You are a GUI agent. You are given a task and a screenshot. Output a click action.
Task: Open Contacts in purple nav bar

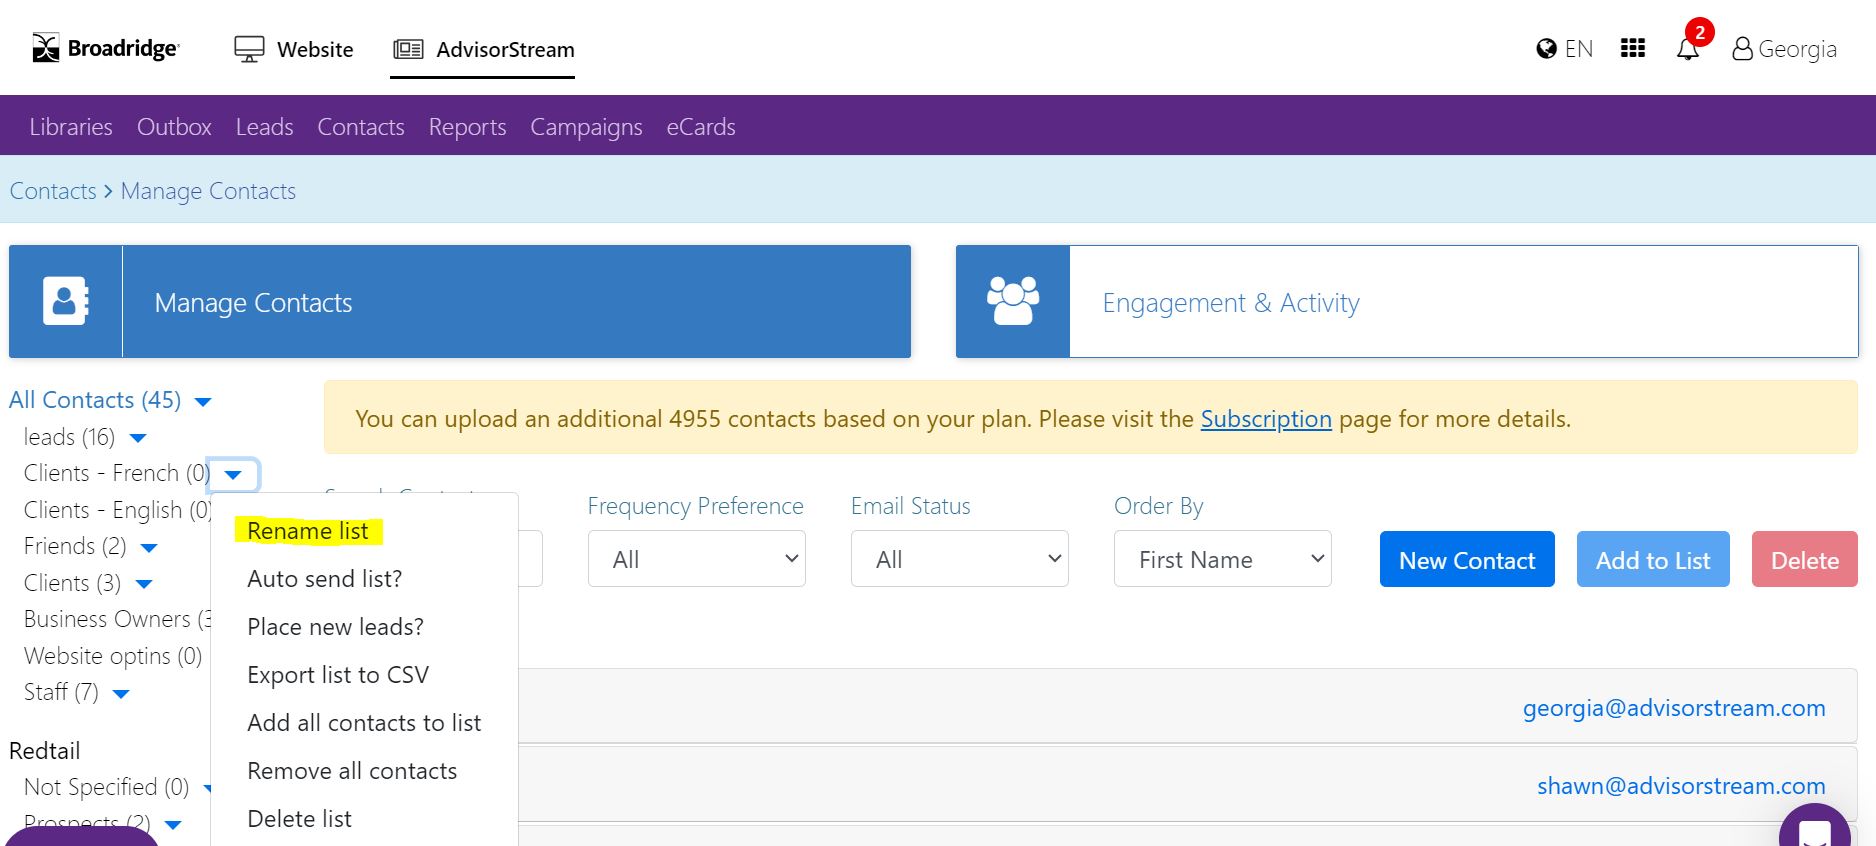point(361,127)
